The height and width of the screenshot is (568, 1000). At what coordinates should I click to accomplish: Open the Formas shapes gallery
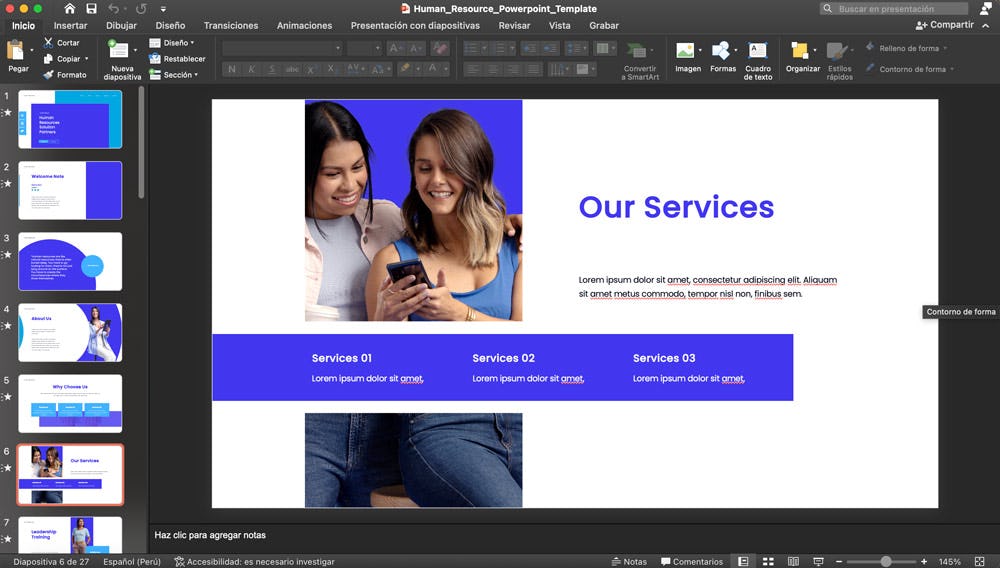pyautogui.click(x=721, y=51)
